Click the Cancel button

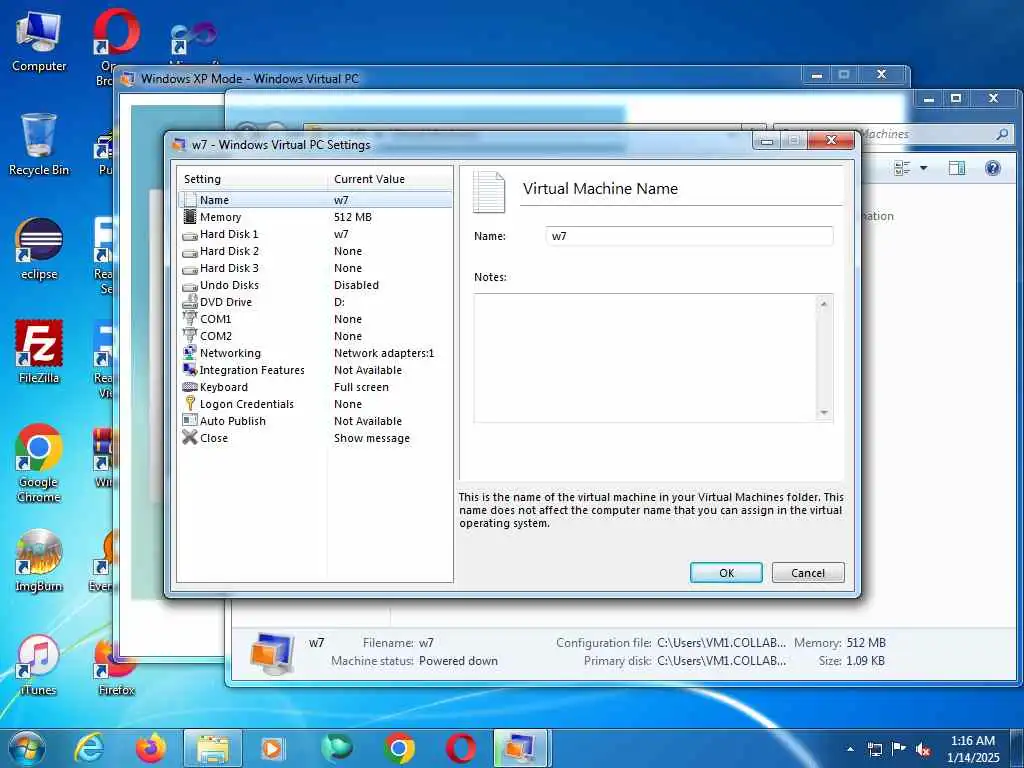(x=808, y=573)
